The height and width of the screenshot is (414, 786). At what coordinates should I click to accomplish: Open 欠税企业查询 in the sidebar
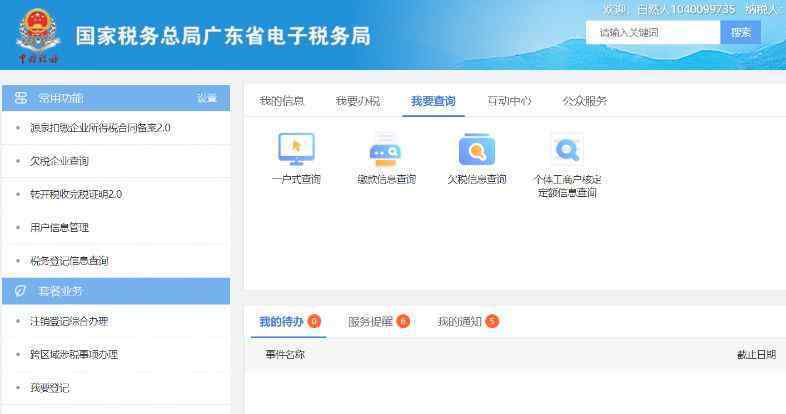coord(59,161)
